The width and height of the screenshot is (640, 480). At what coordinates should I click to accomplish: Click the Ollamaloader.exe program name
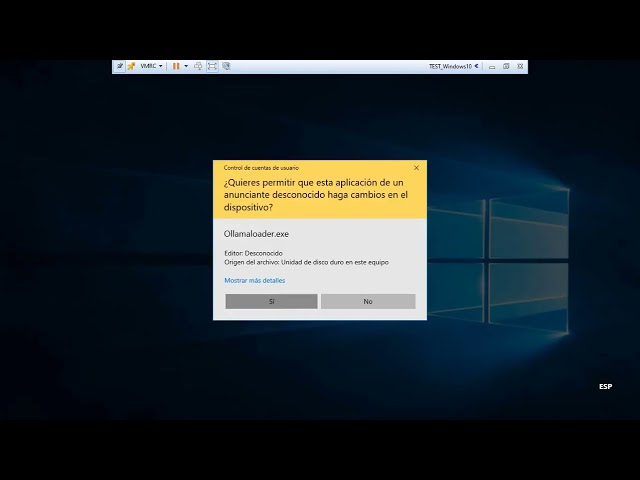point(256,234)
